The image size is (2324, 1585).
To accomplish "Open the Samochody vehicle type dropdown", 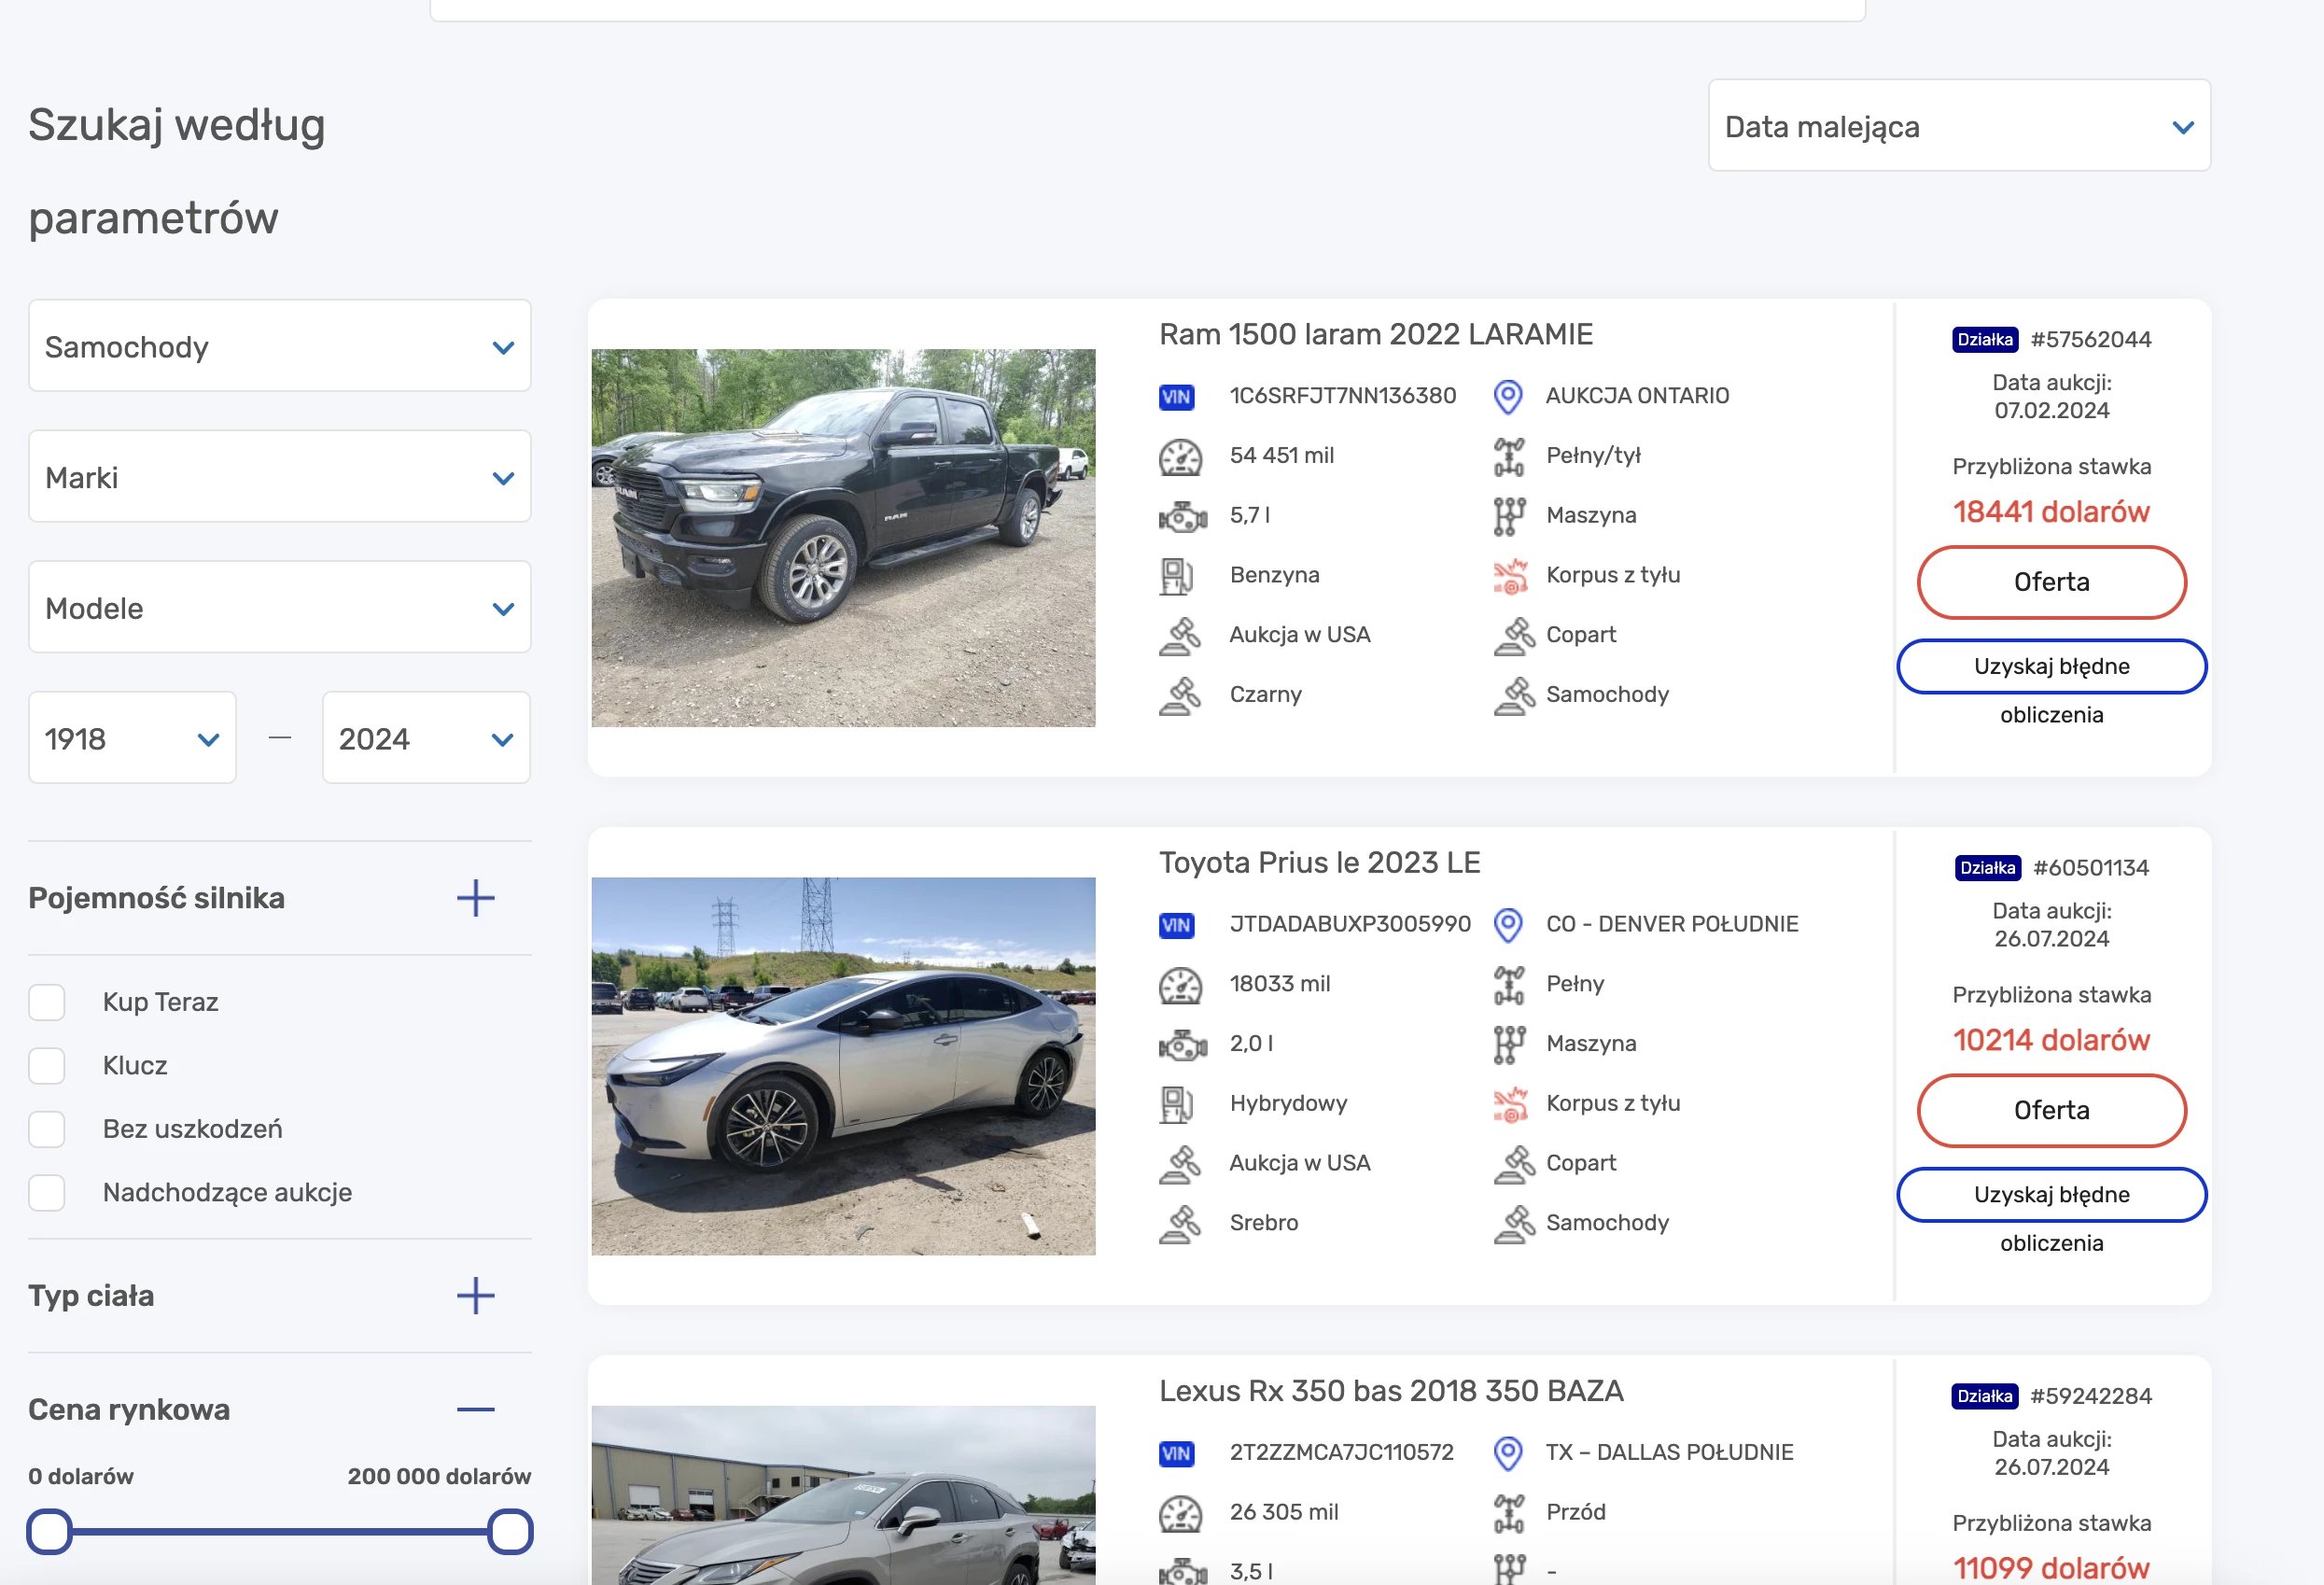I will coord(279,346).
